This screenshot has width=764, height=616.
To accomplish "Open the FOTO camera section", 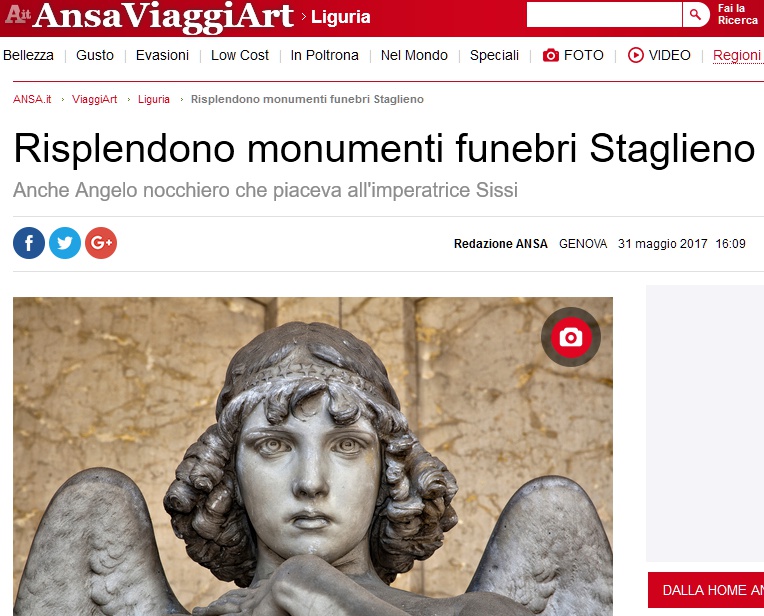I will pyautogui.click(x=573, y=55).
